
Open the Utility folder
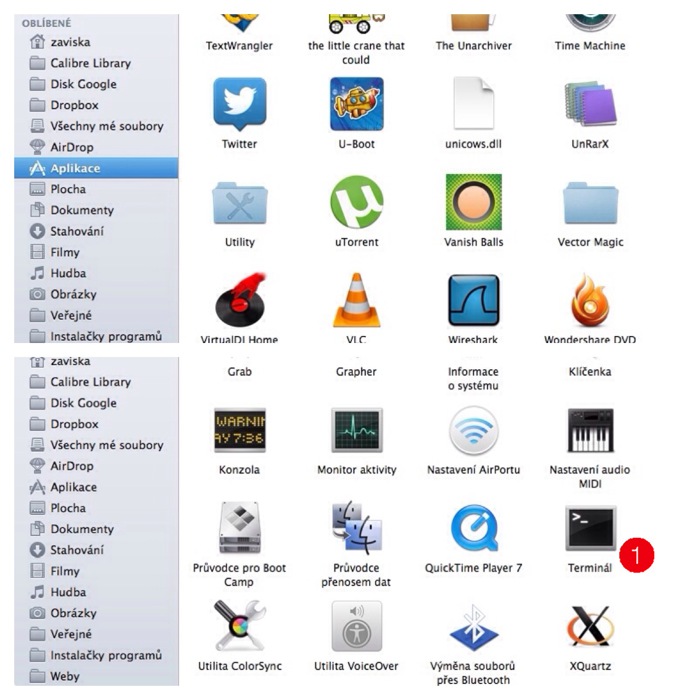click(240, 204)
